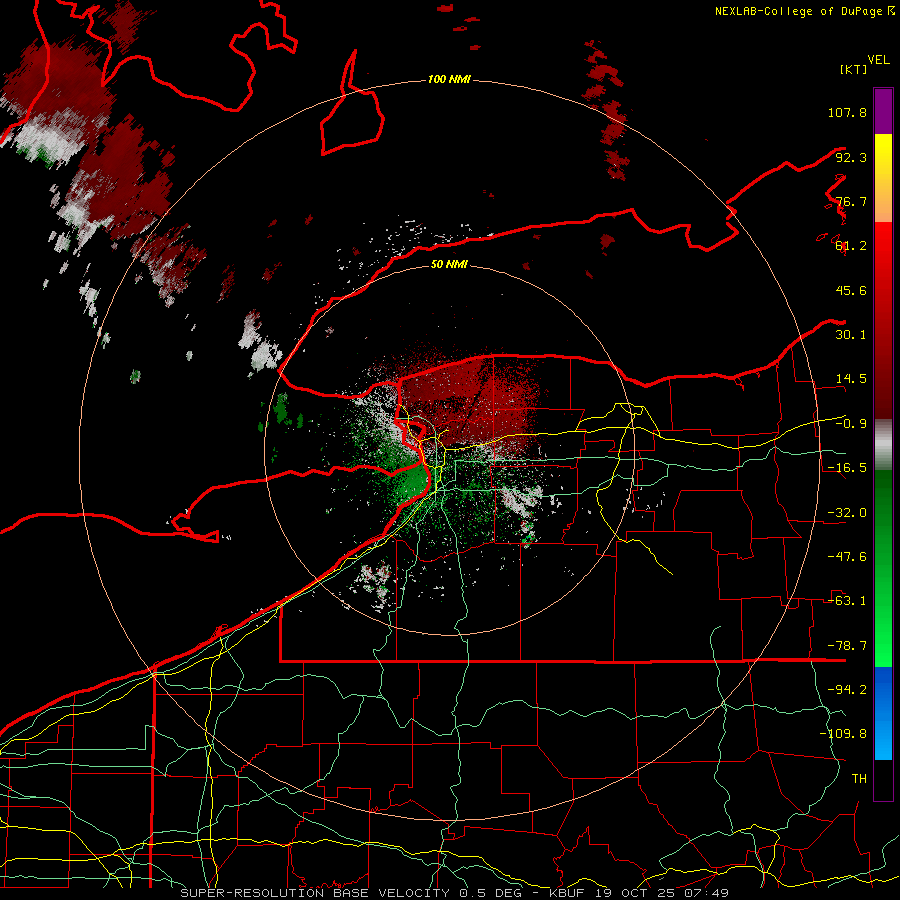Click the -32.0 velocity scale value

847,513
